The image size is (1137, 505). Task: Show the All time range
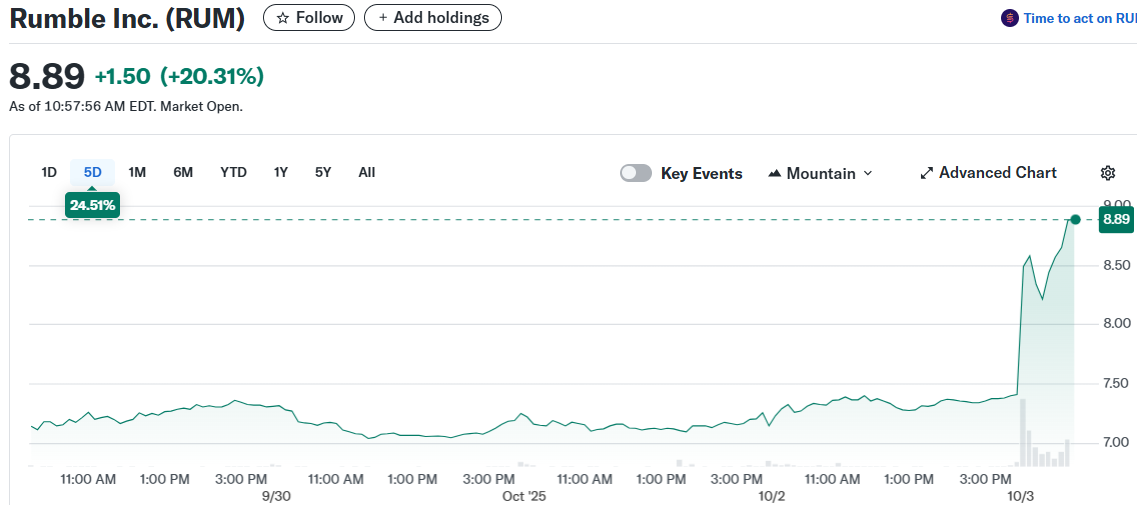pyautogui.click(x=367, y=172)
